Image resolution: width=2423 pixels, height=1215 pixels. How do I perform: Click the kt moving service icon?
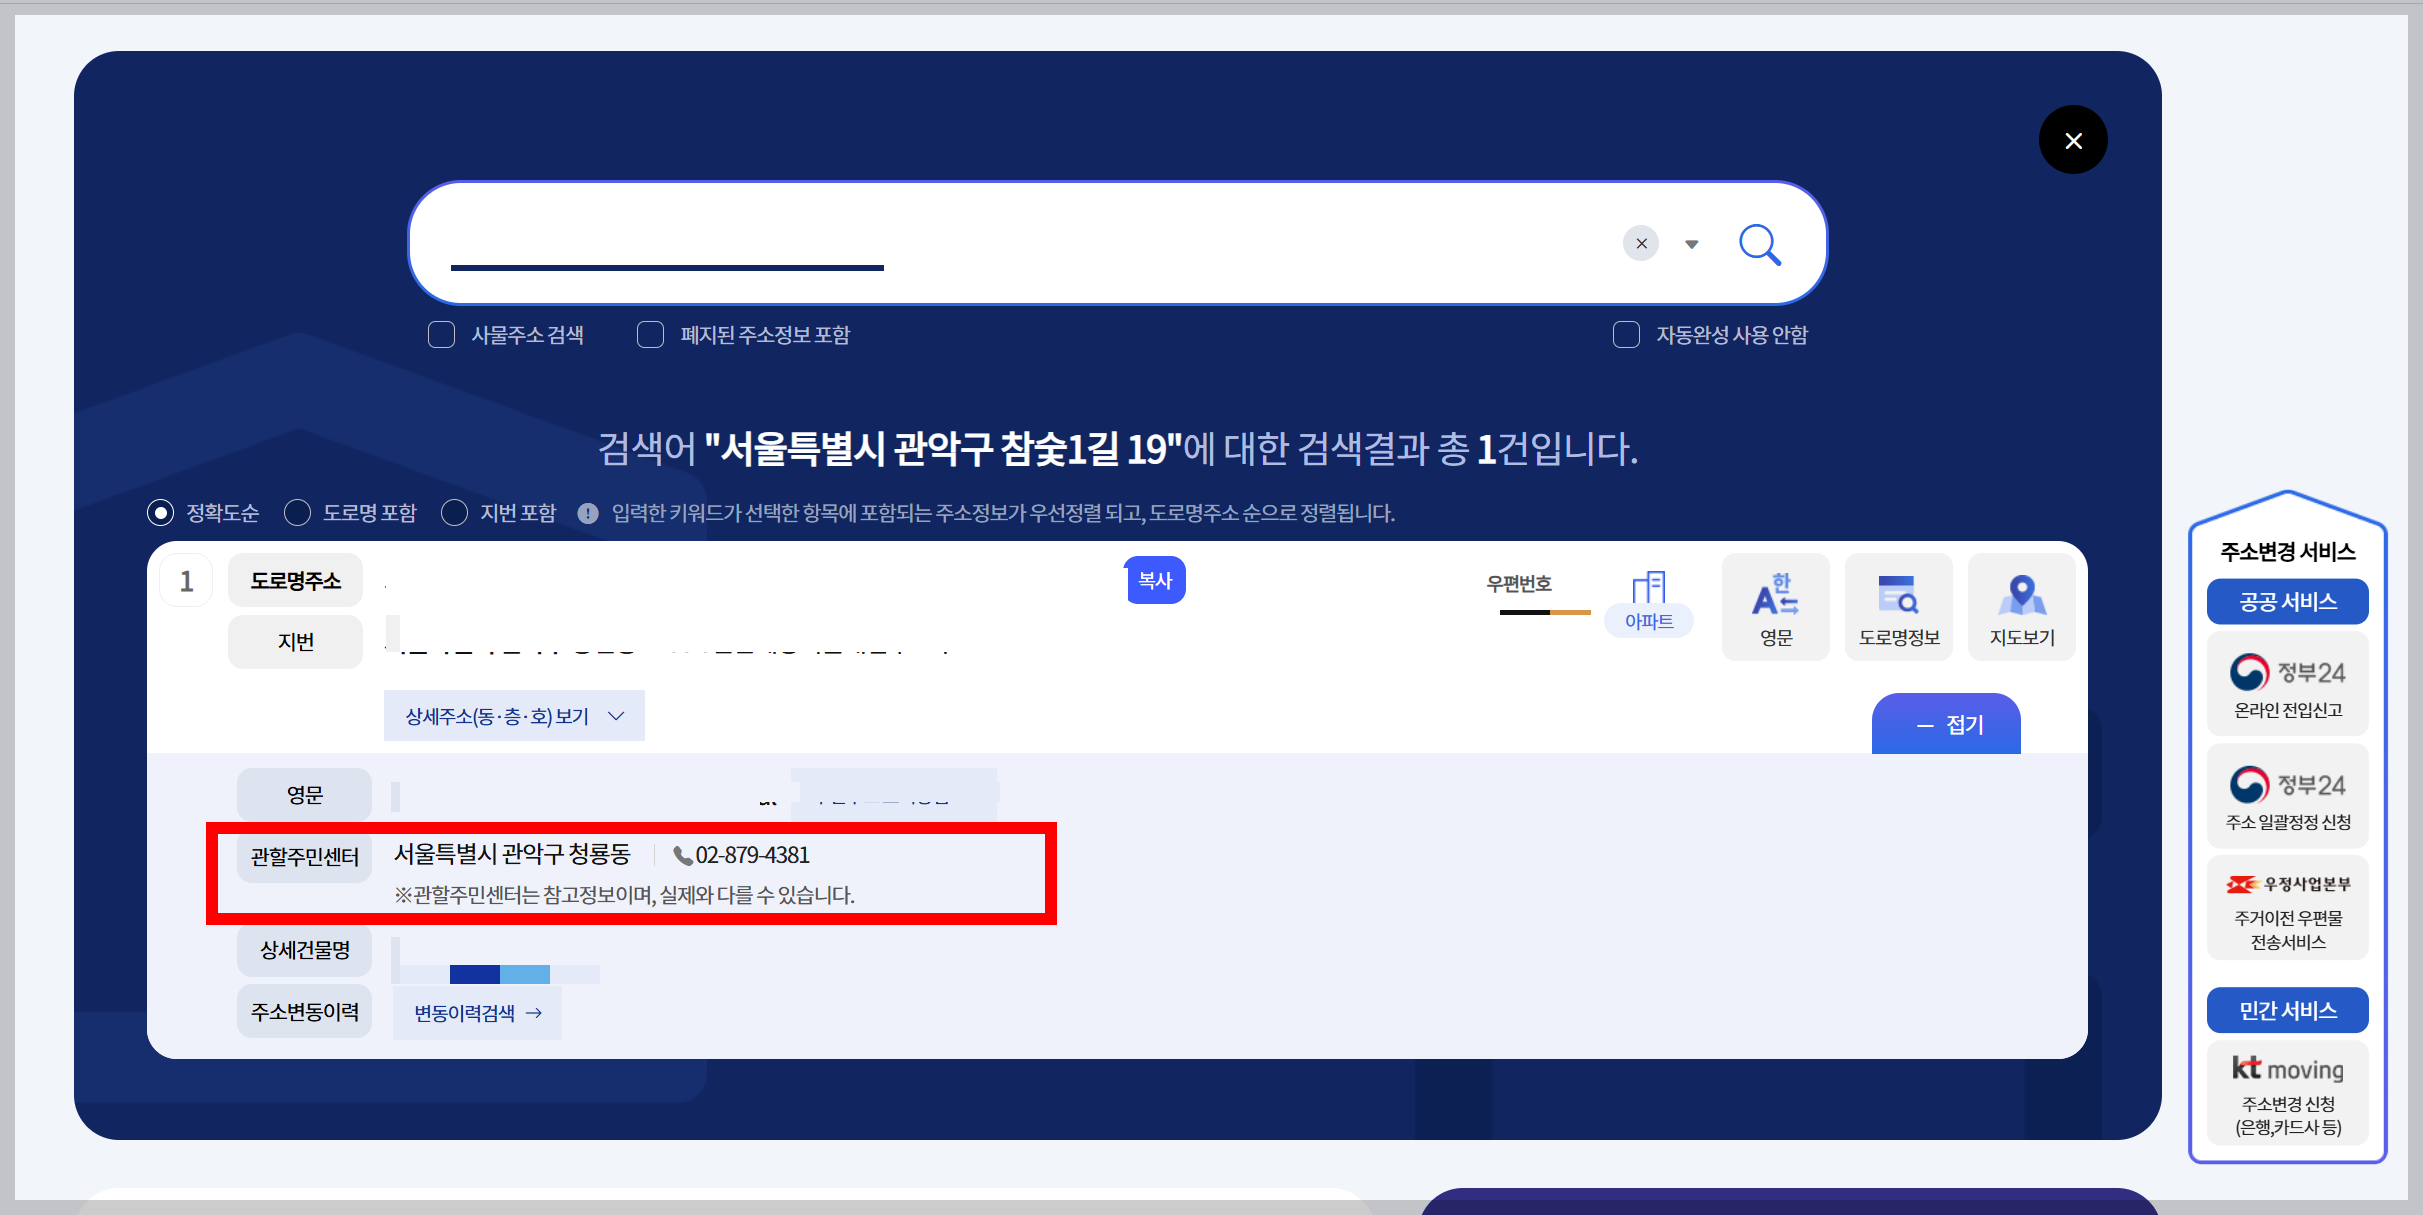point(2287,1068)
